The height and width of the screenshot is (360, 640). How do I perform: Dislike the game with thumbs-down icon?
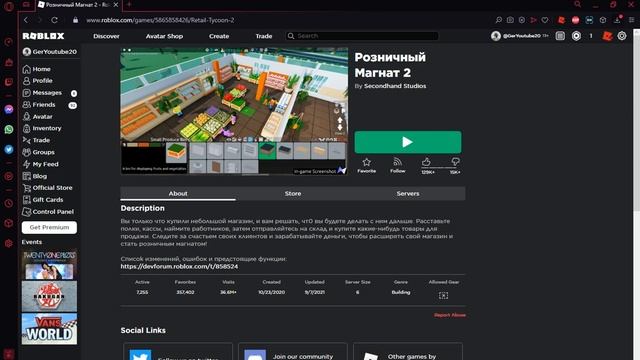pyautogui.click(x=456, y=162)
